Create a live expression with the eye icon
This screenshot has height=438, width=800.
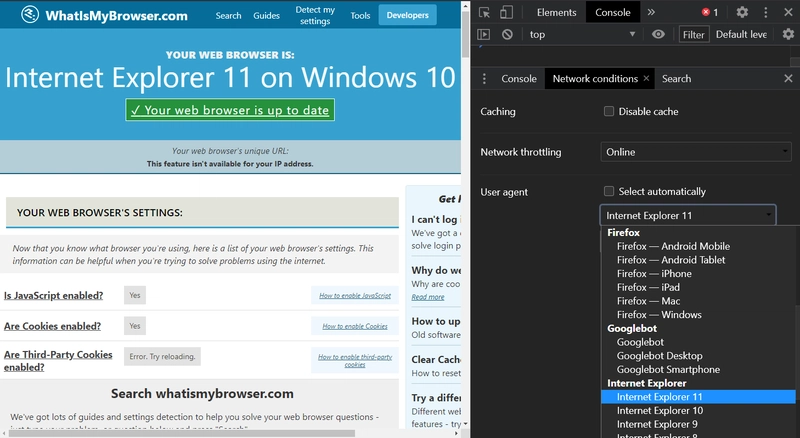tap(658, 34)
